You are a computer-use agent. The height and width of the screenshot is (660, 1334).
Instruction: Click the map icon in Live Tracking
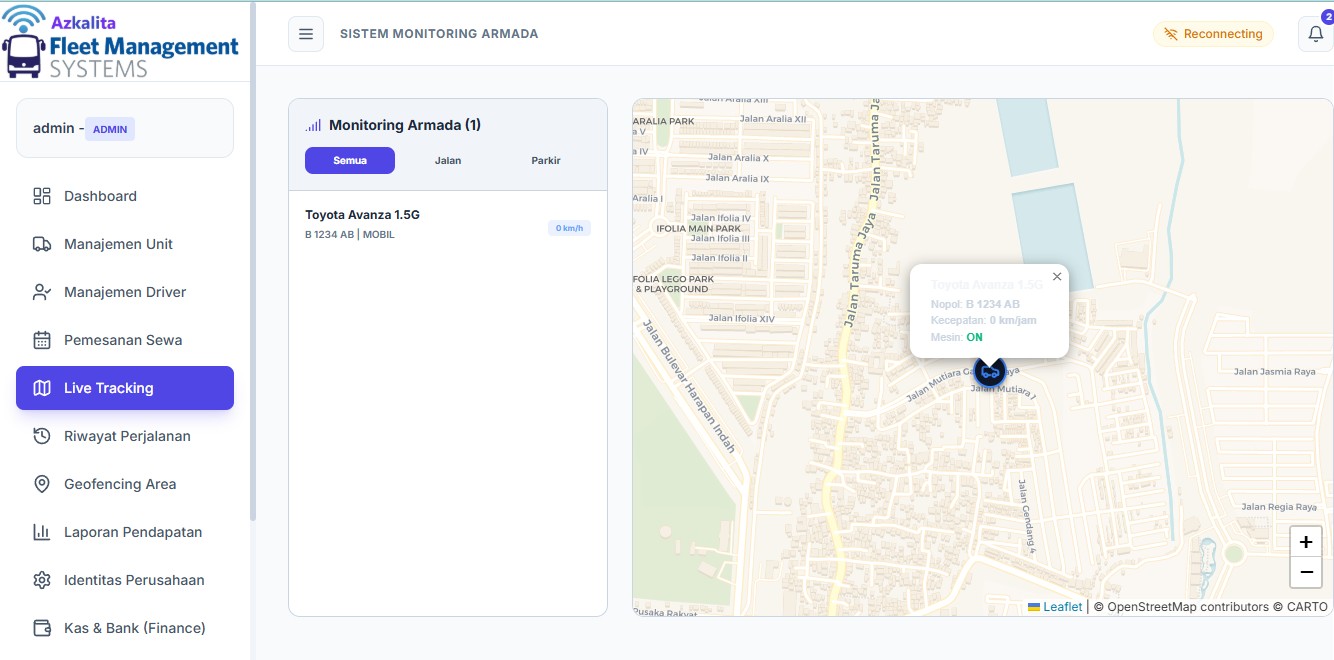42,388
